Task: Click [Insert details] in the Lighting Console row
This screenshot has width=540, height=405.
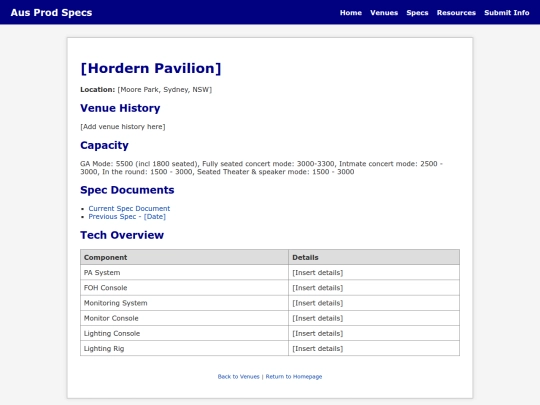Action: coord(318,333)
